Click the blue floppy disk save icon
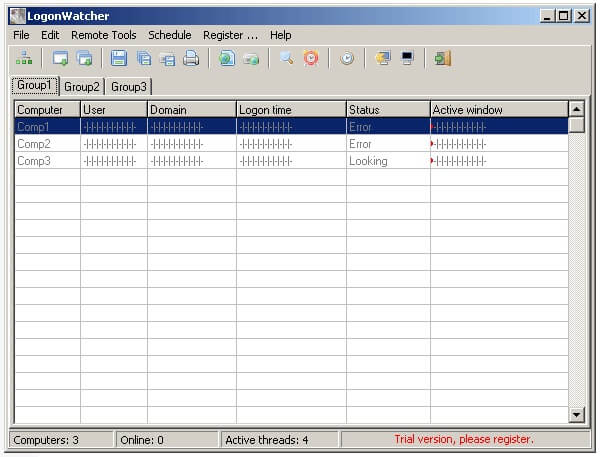The height and width of the screenshot is (457, 601). coord(119,59)
